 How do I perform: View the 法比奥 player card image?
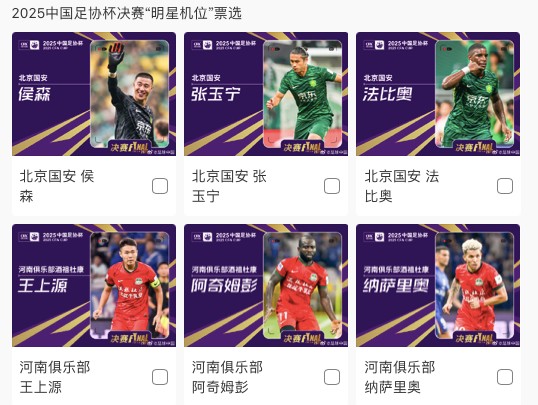[438, 94]
